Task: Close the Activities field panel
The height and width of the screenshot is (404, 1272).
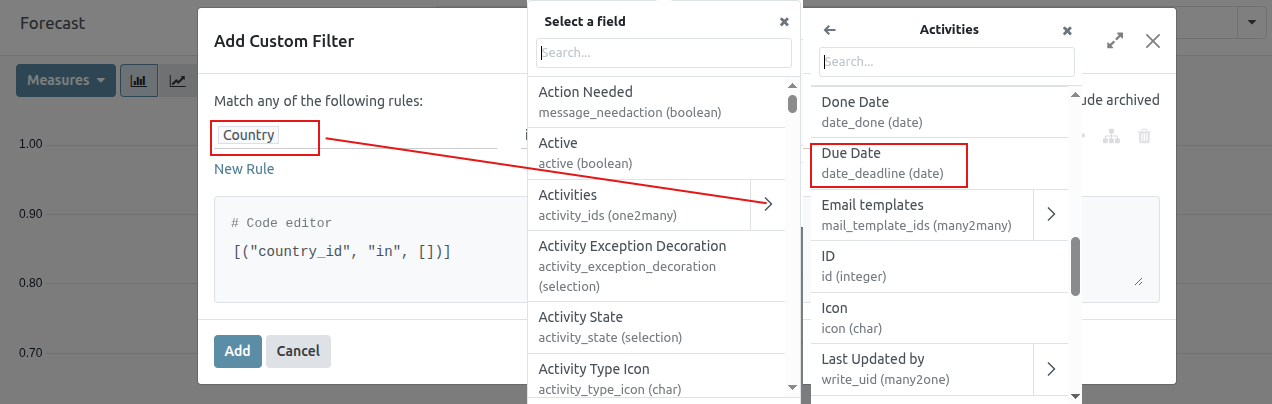Action: (x=1067, y=30)
